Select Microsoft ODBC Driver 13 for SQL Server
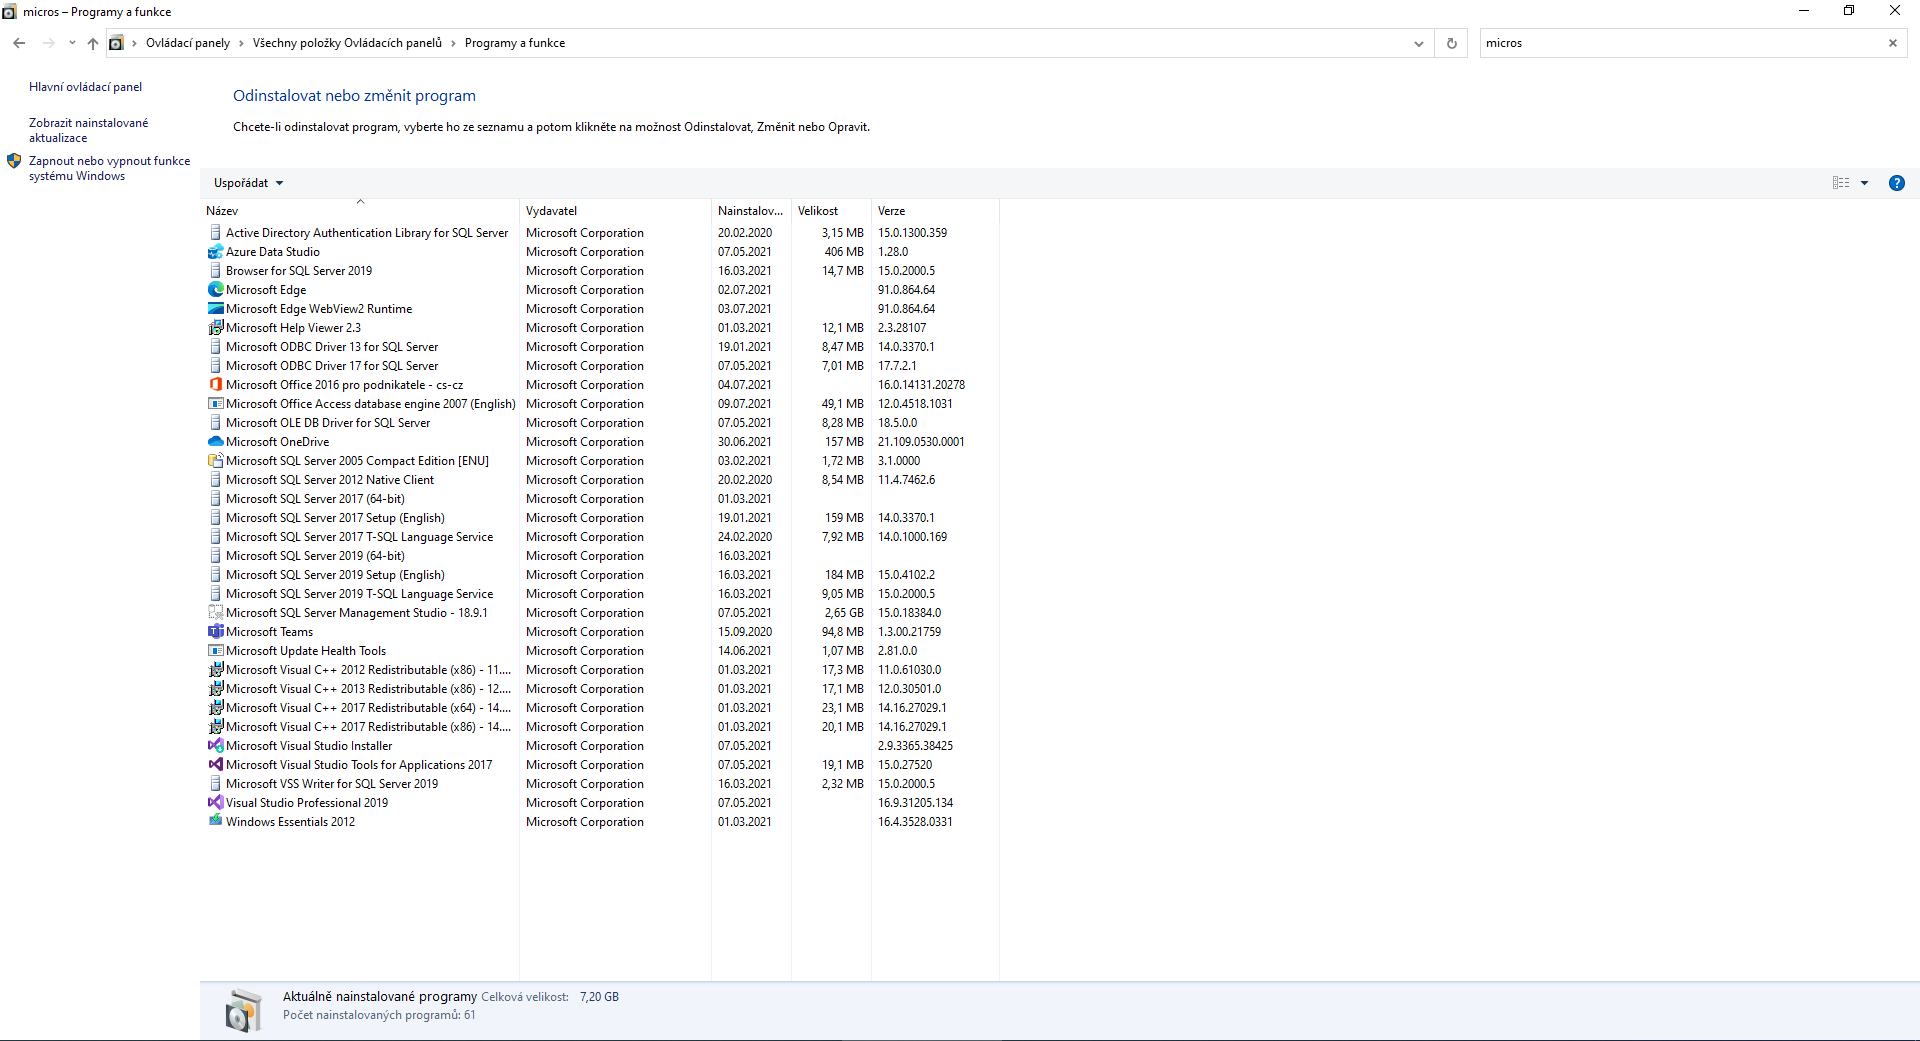 click(600, 347)
